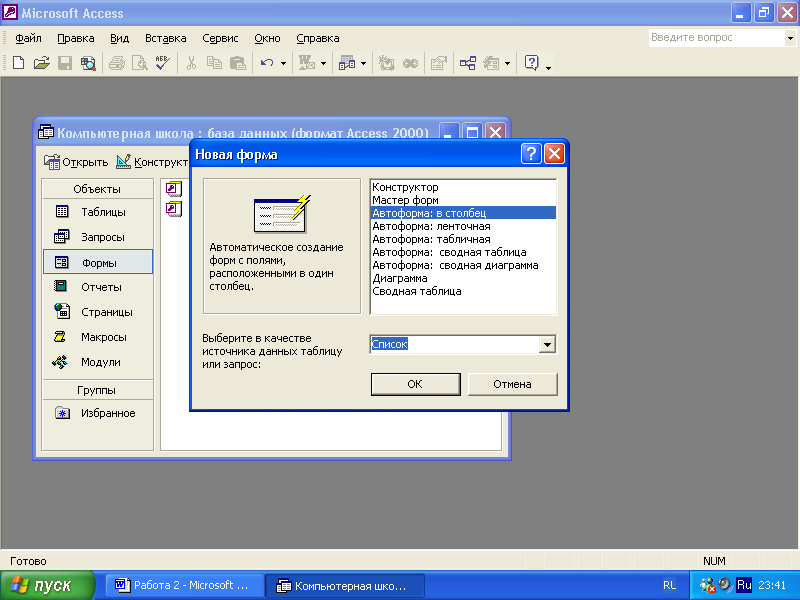Open the Правка menu
The image size is (800, 600).
76,38
